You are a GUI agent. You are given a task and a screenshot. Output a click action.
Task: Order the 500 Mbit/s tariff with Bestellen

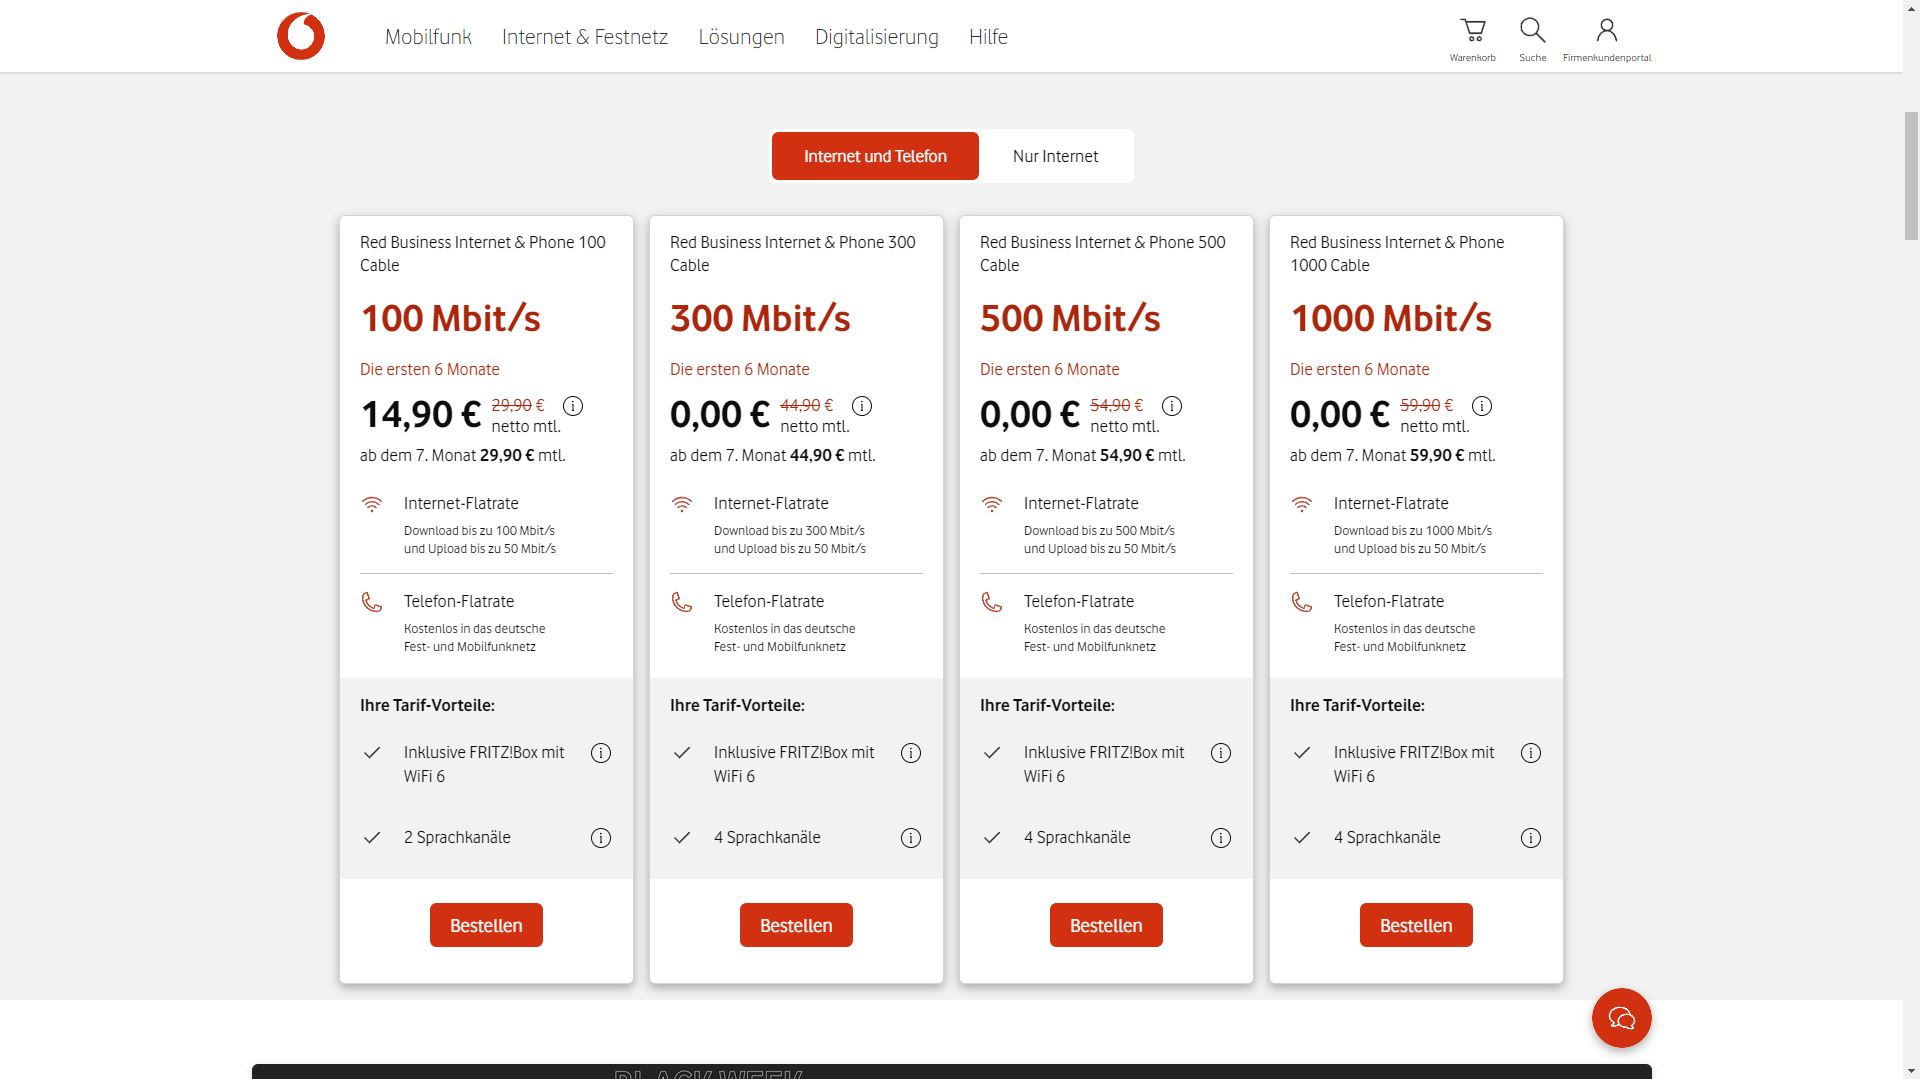tap(1106, 925)
